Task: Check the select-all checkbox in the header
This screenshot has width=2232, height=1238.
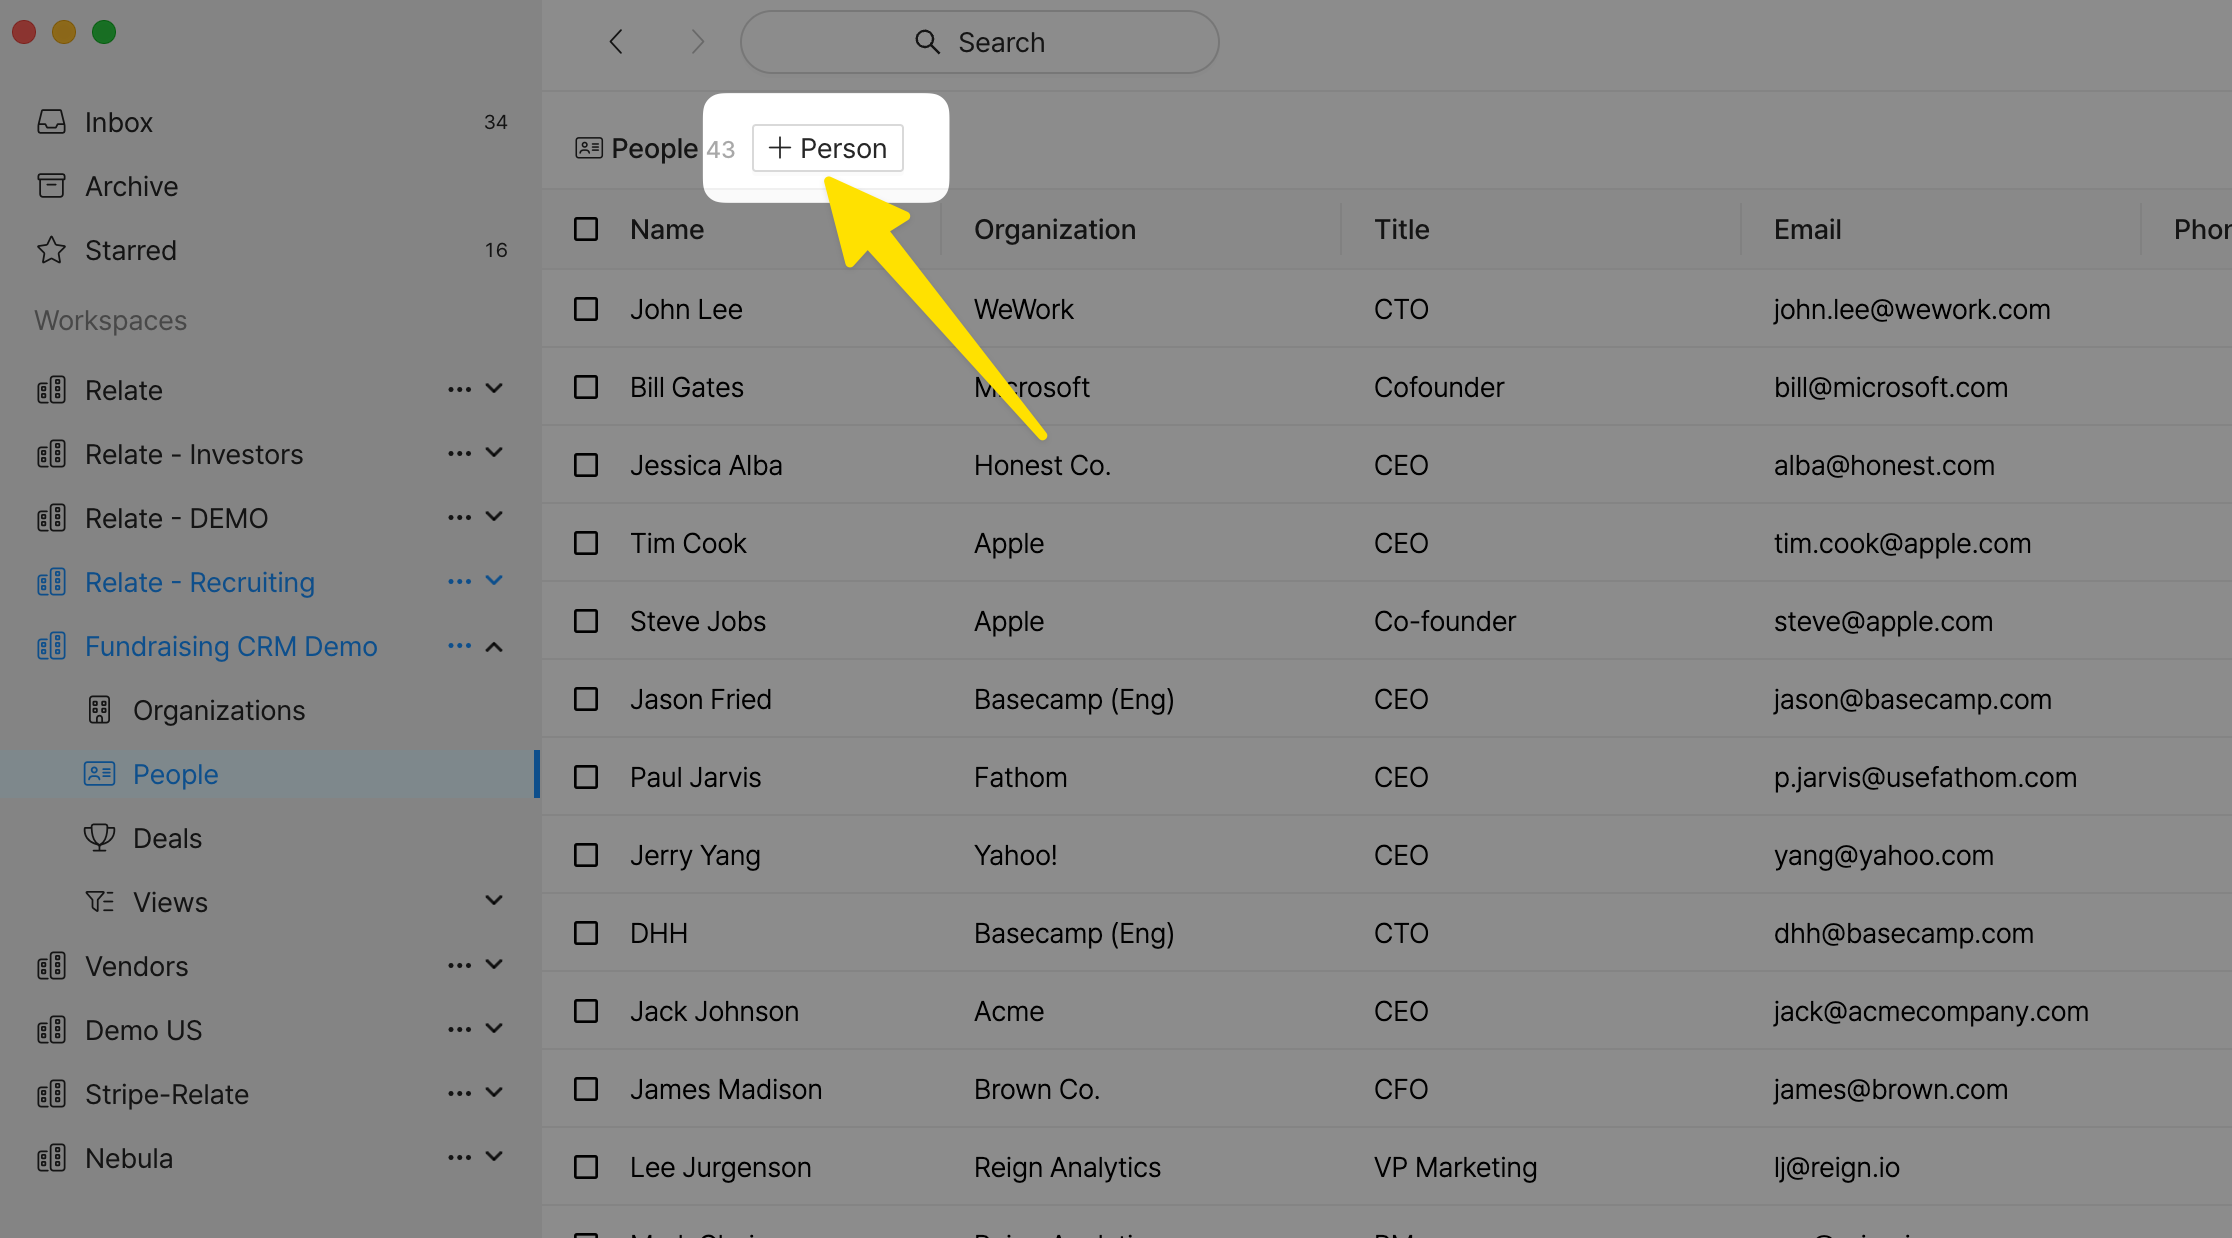Action: 586,229
